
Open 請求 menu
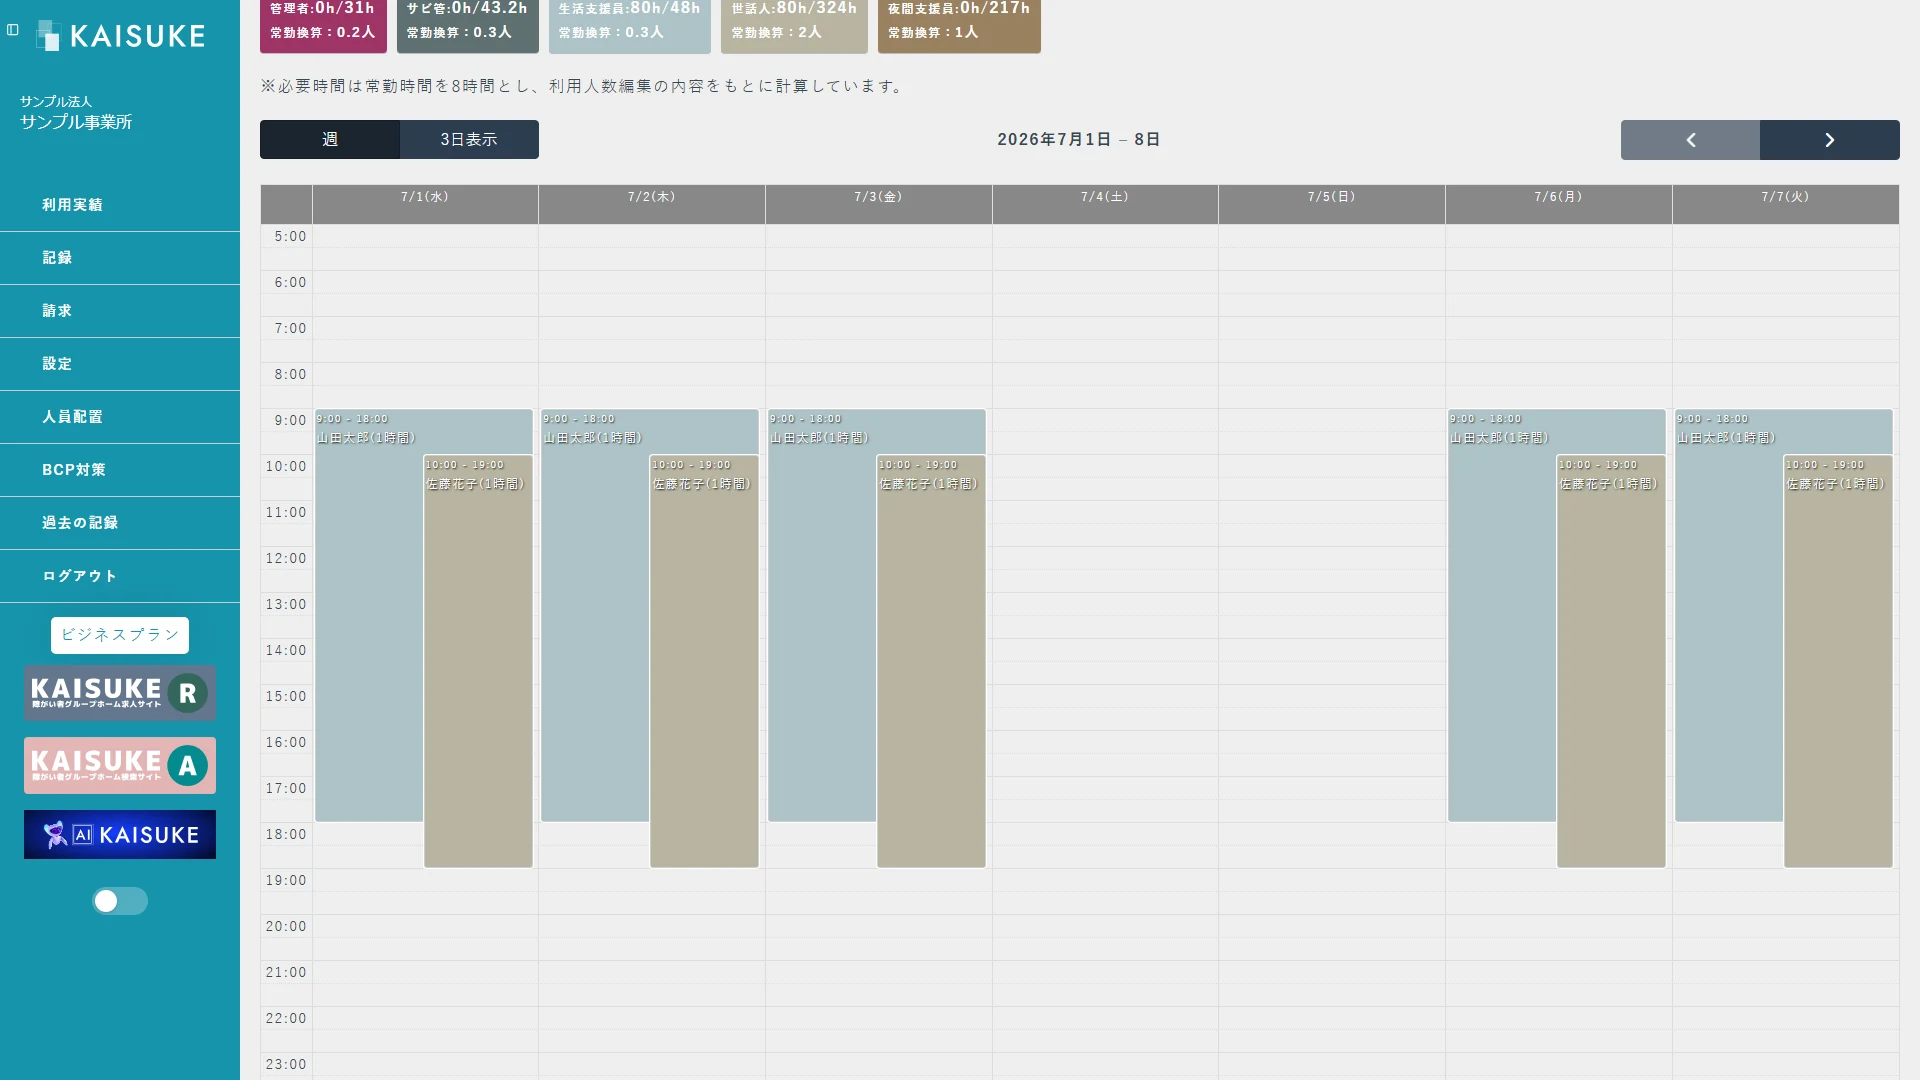point(120,311)
